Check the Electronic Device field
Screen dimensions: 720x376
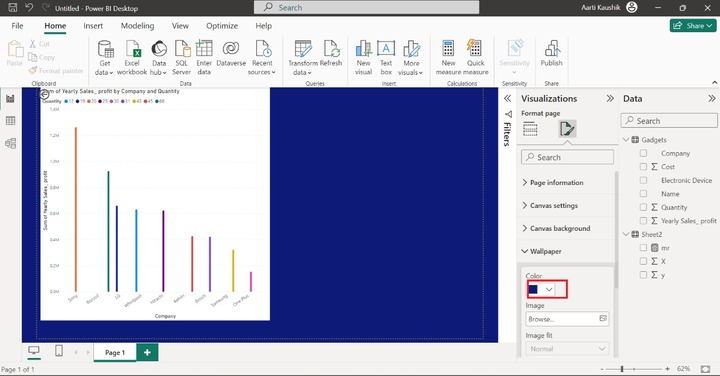[643, 180]
